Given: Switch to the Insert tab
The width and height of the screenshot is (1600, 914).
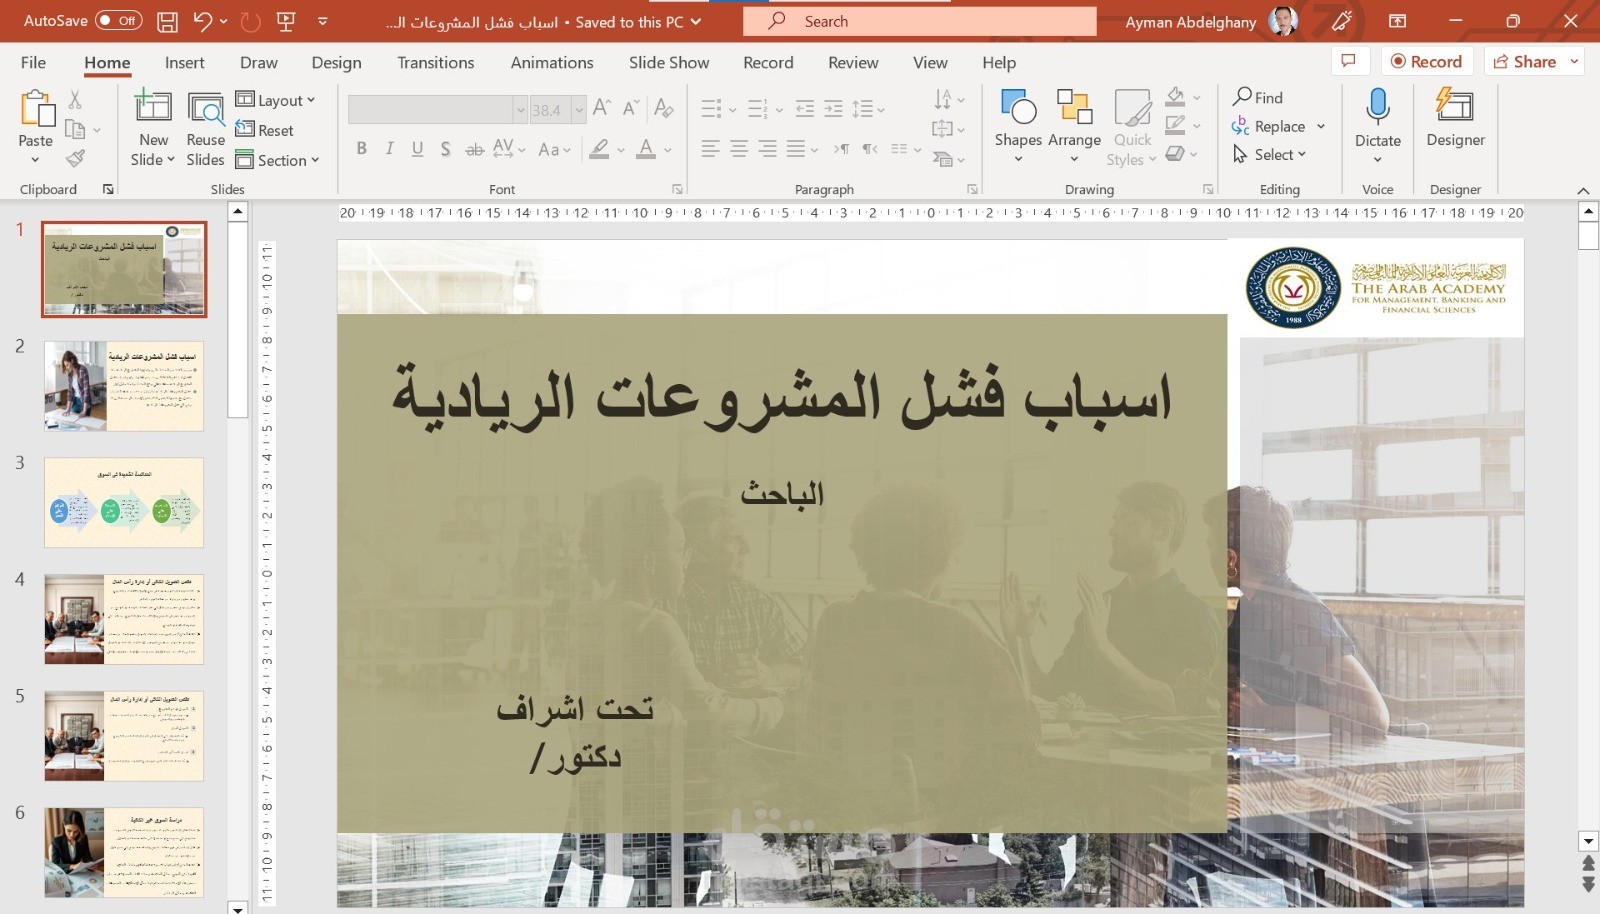Looking at the screenshot, I should [x=184, y=62].
